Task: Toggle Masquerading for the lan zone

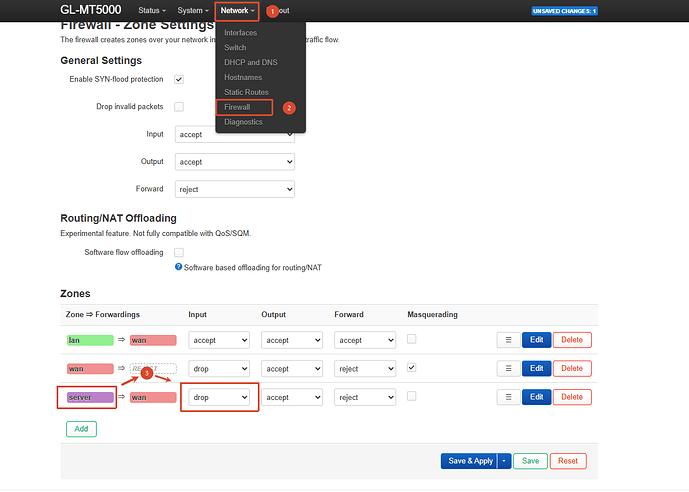Action: 411,339
